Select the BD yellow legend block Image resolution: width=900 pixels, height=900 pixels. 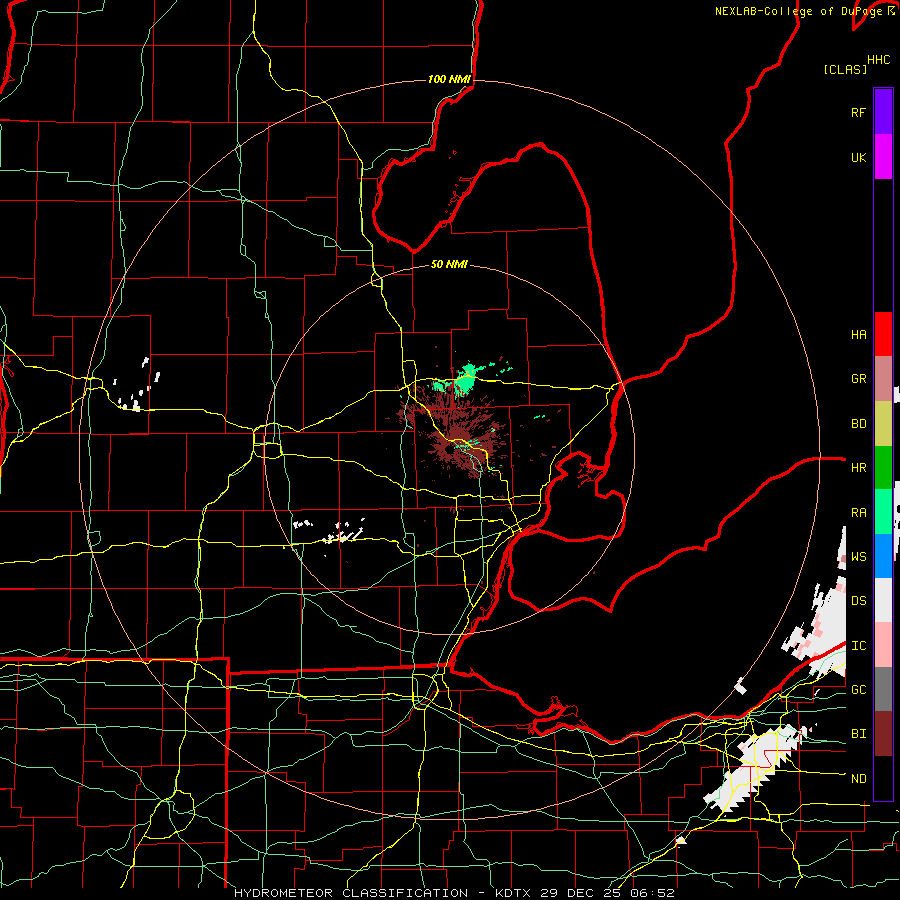click(883, 423)
